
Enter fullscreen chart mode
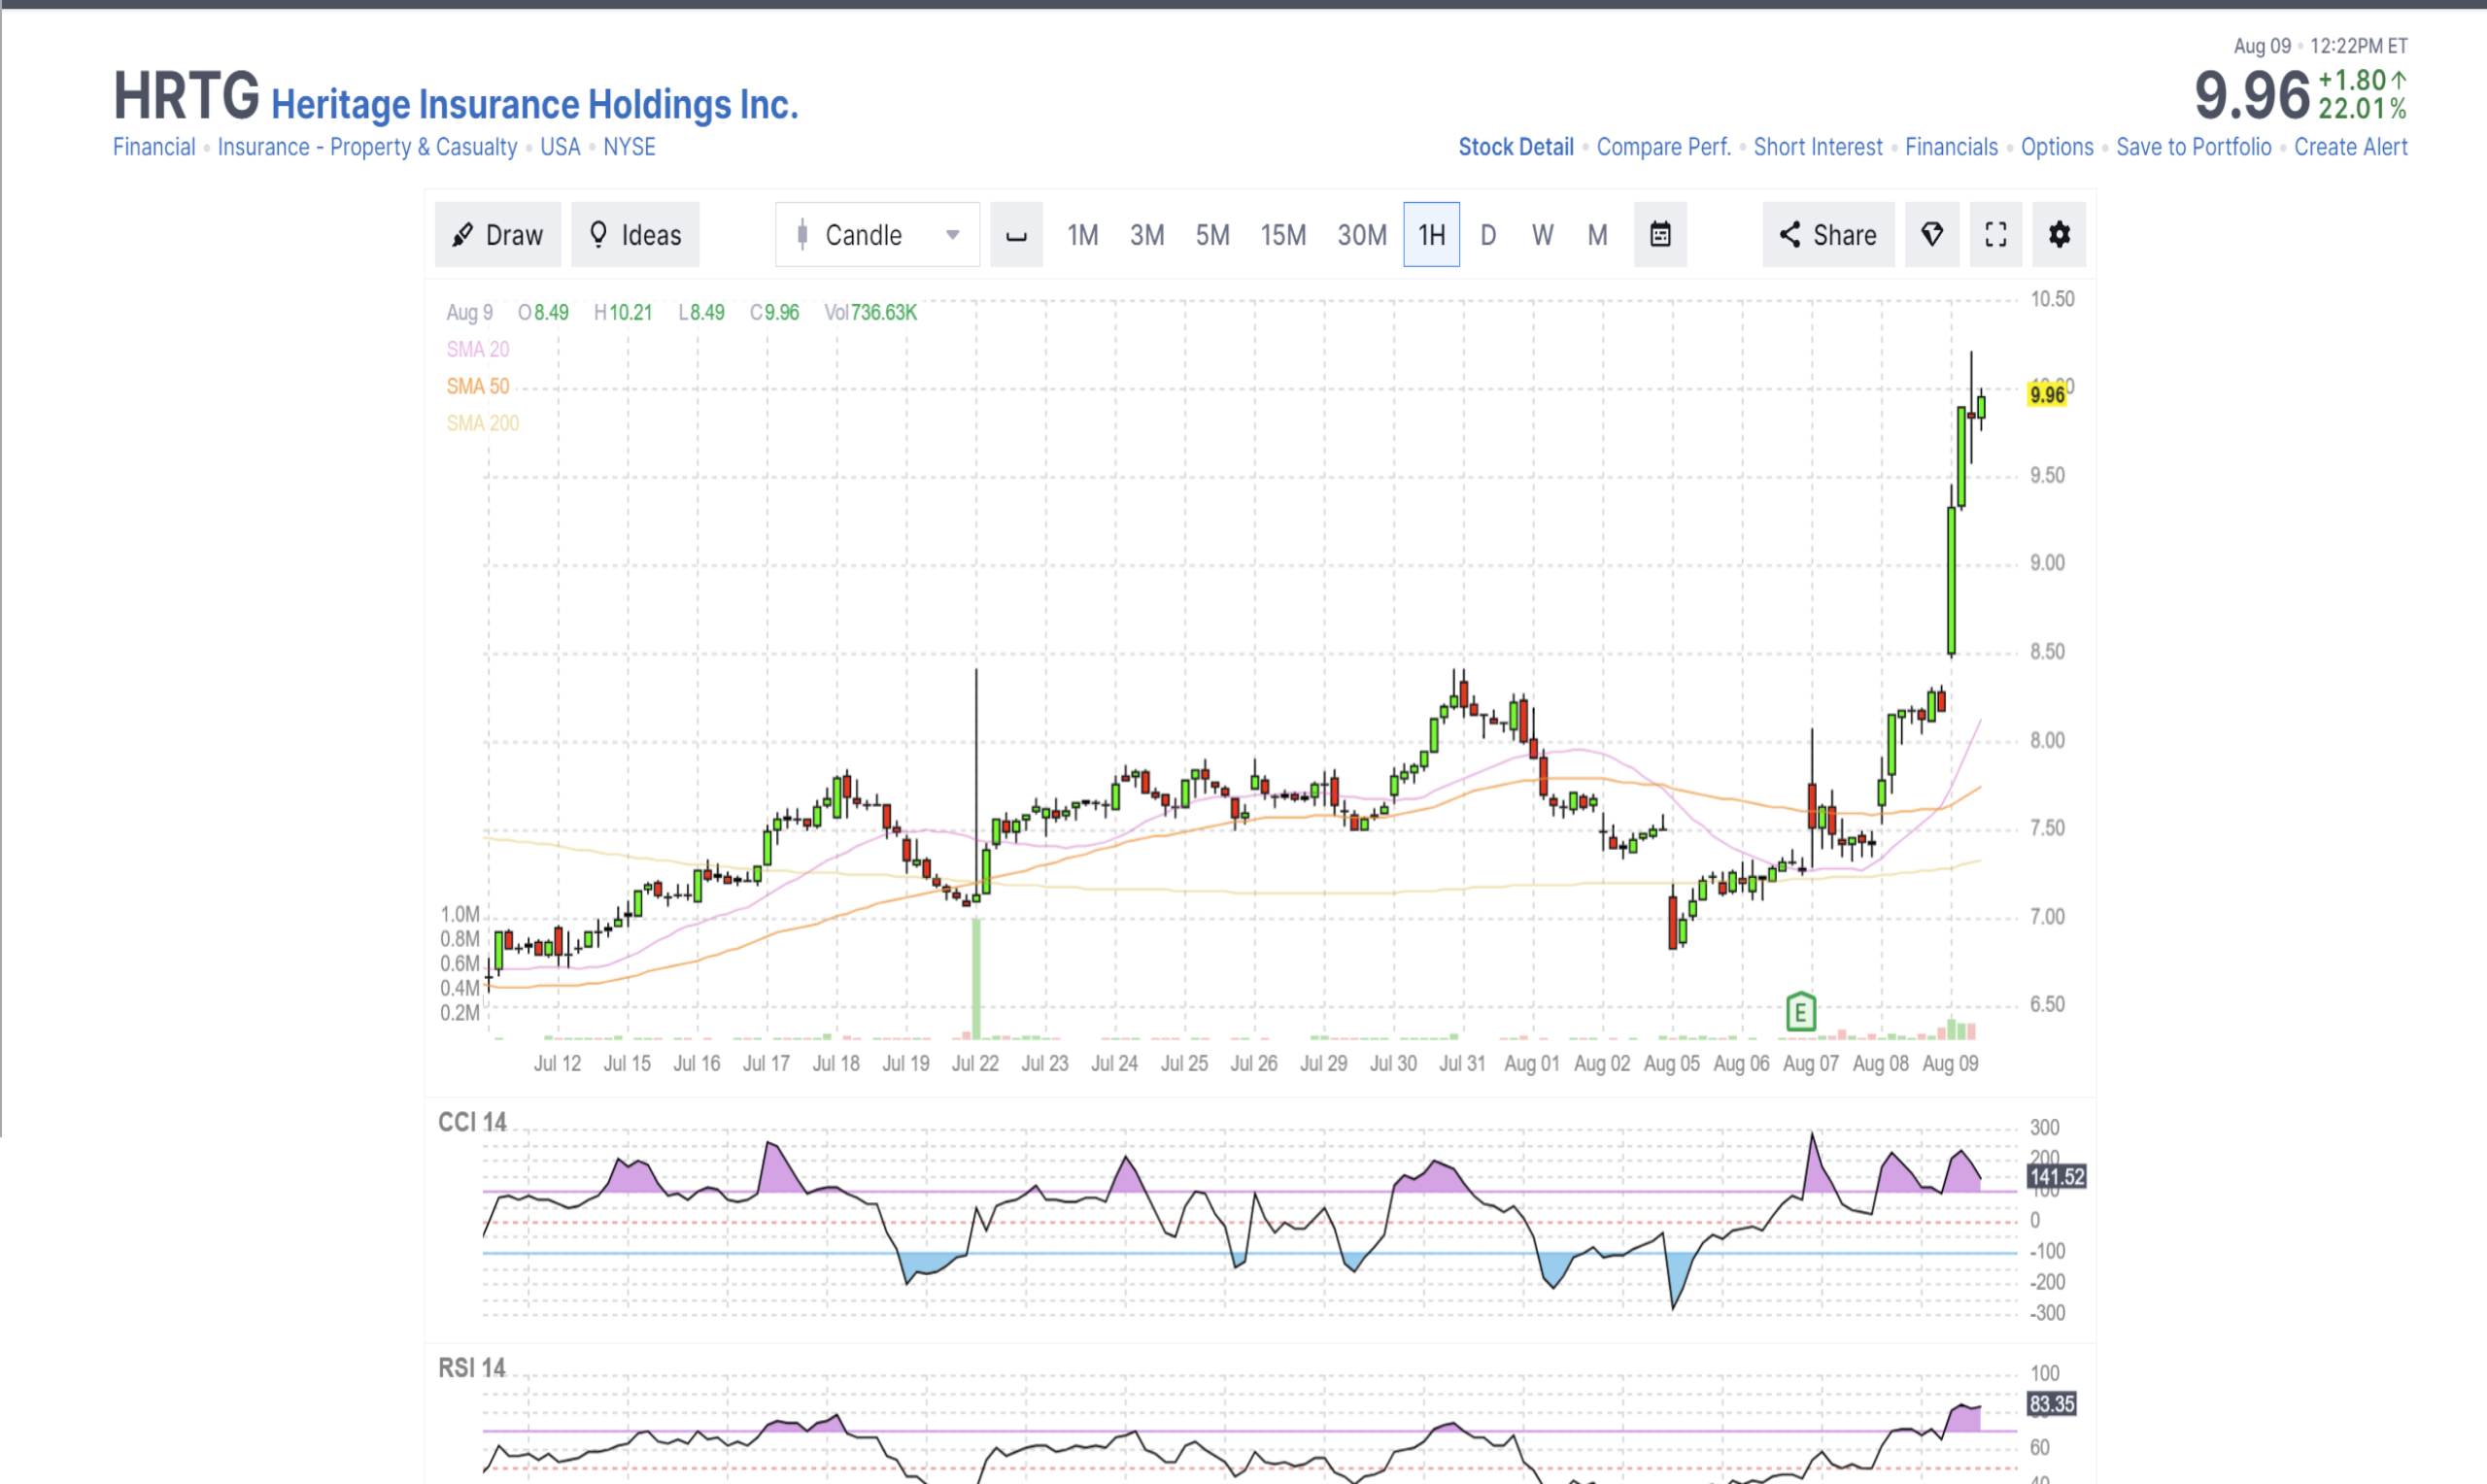1995,235
